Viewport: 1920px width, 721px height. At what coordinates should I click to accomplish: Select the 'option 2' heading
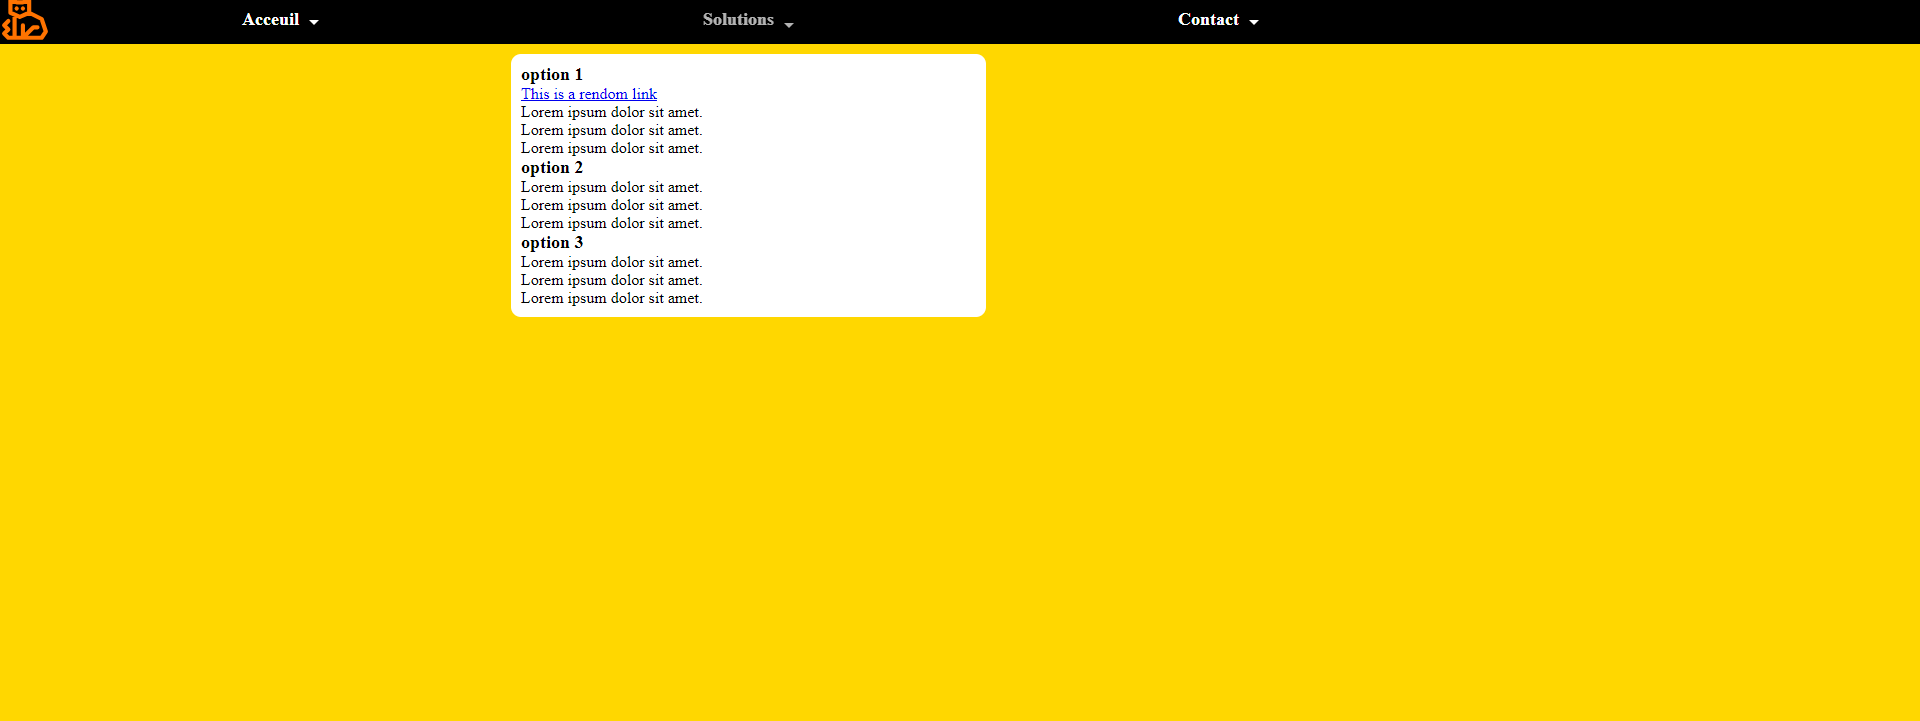click(x=552, y=168)
